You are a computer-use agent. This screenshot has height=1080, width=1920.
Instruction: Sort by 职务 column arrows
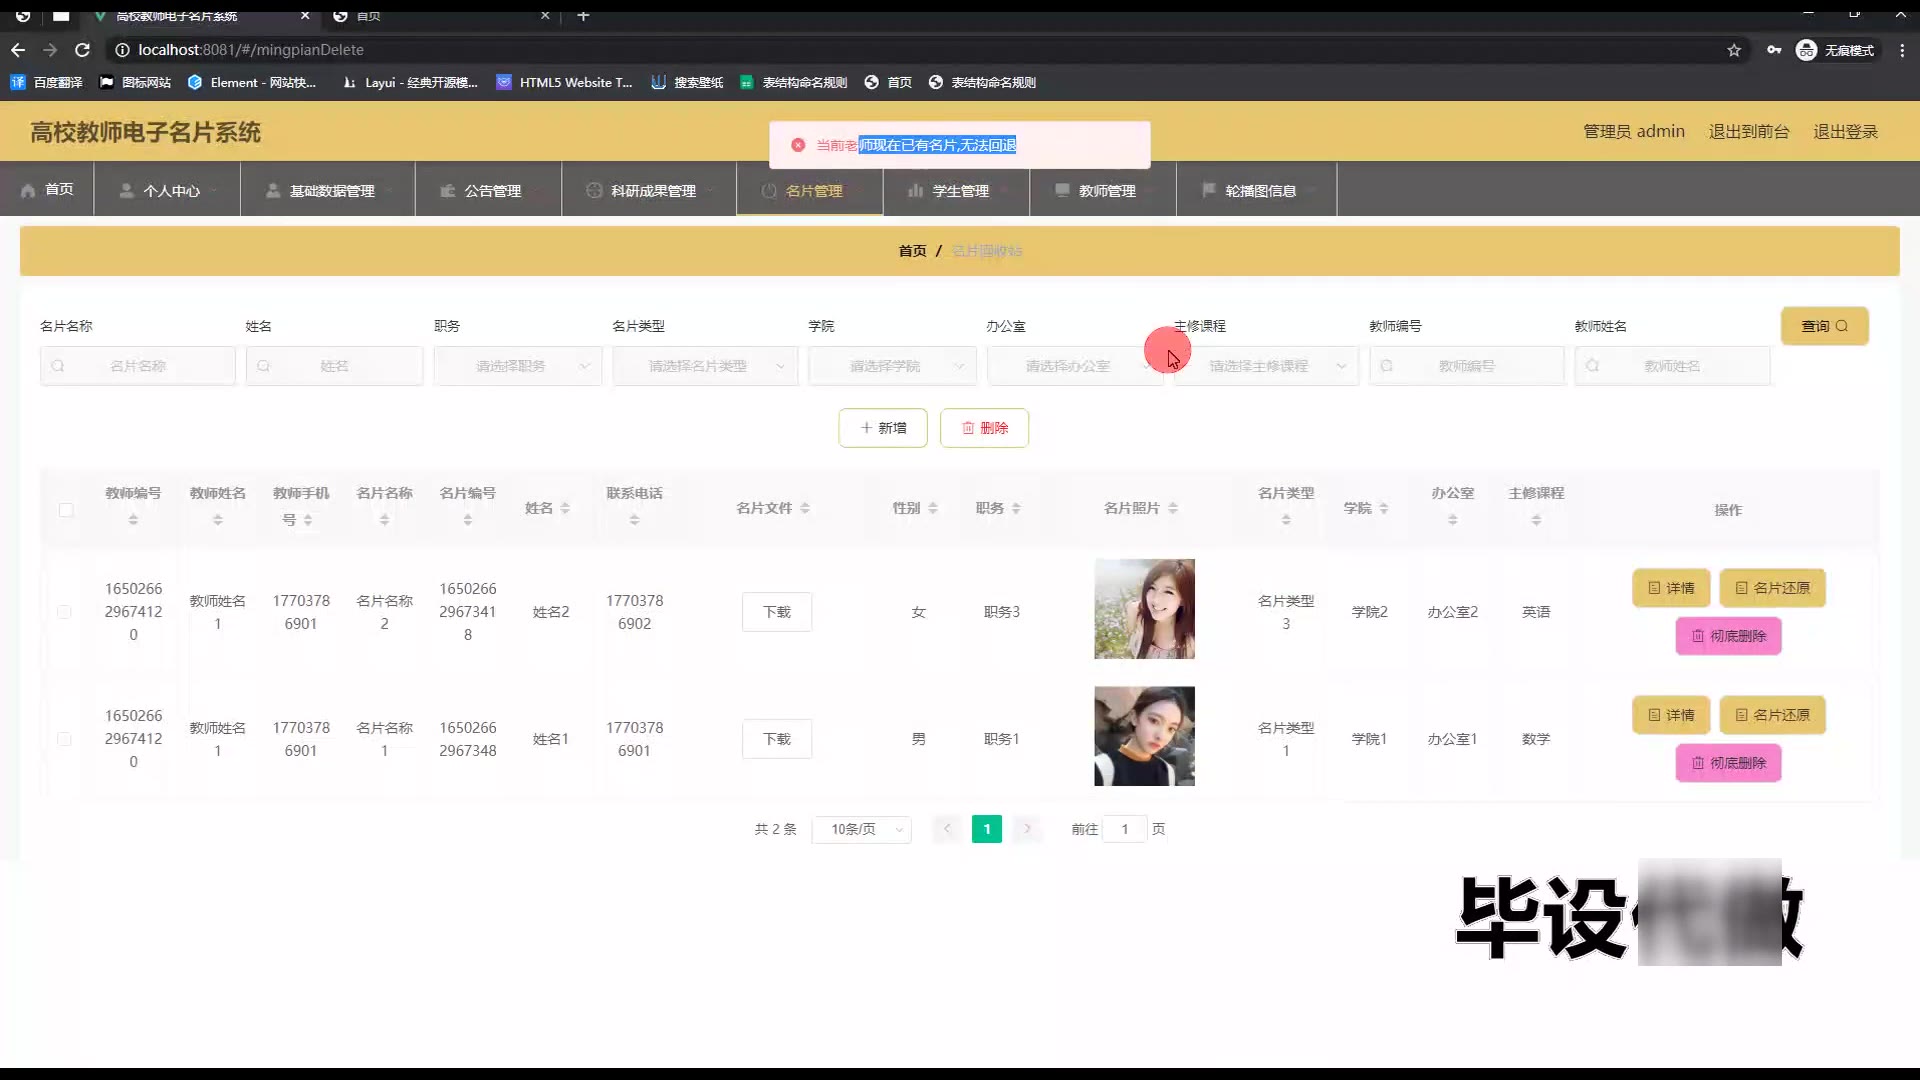[1016, 508]
